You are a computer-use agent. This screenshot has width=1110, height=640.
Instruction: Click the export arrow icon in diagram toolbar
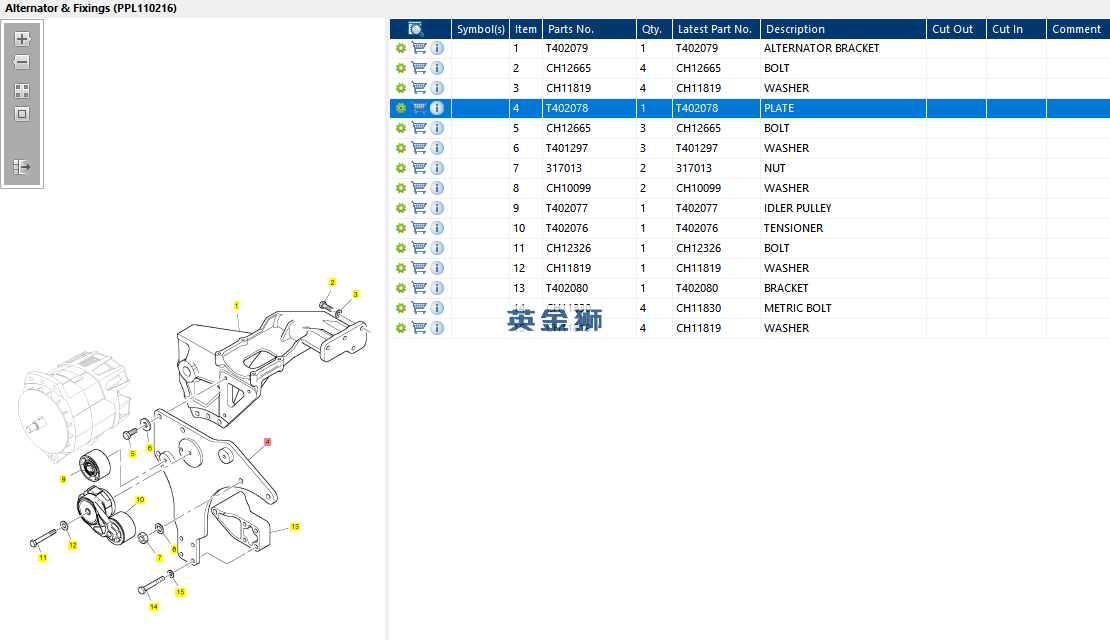click(22, 167)
